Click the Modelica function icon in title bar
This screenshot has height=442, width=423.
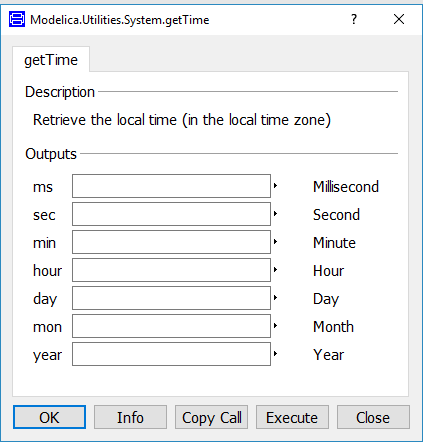click(x=17, y=19)
